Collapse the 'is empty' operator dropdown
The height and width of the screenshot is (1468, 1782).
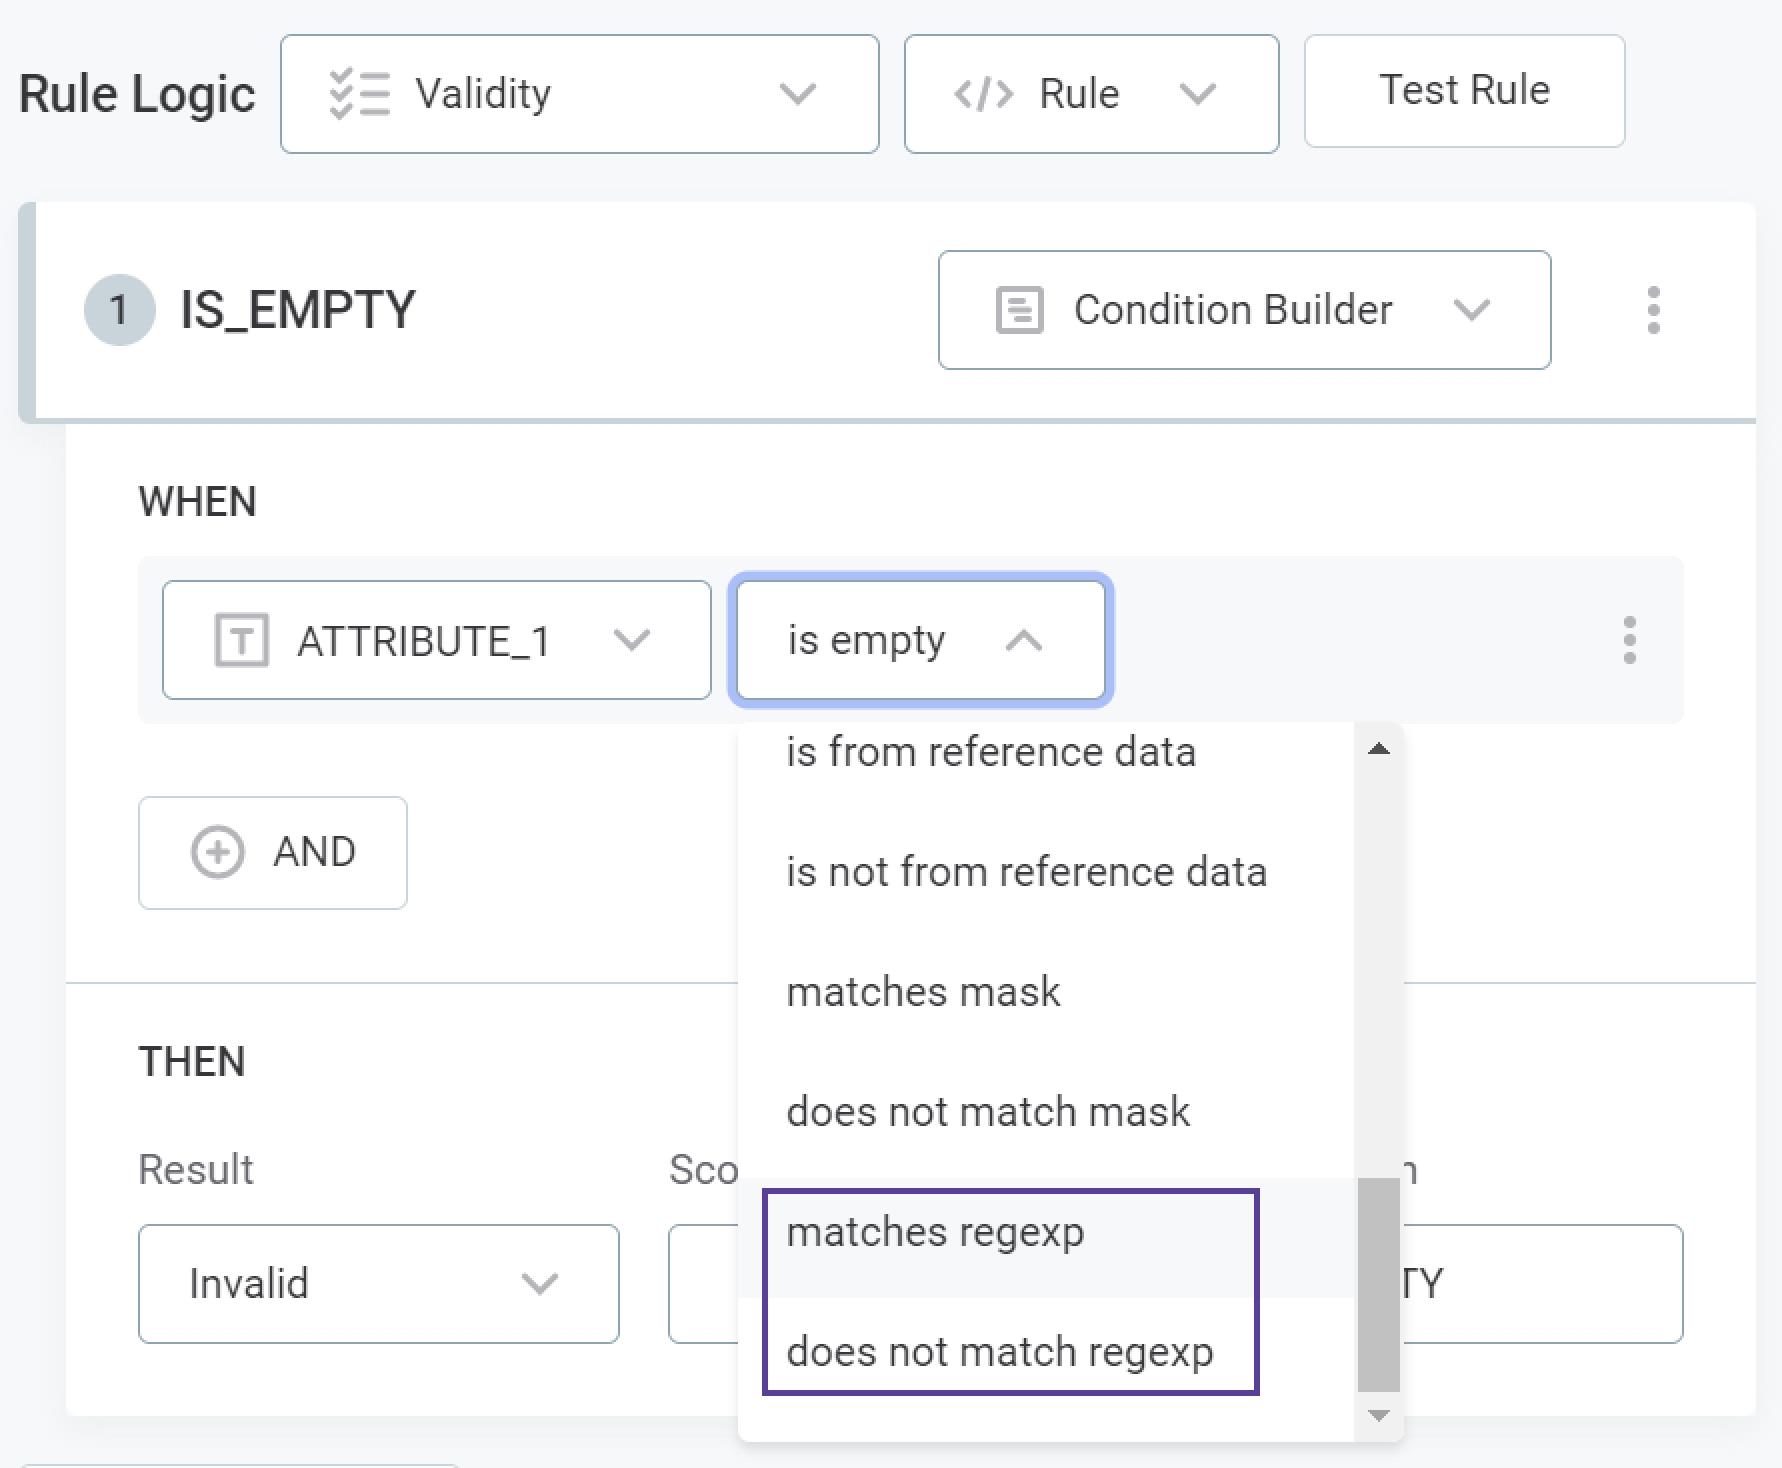(1023, 640)
